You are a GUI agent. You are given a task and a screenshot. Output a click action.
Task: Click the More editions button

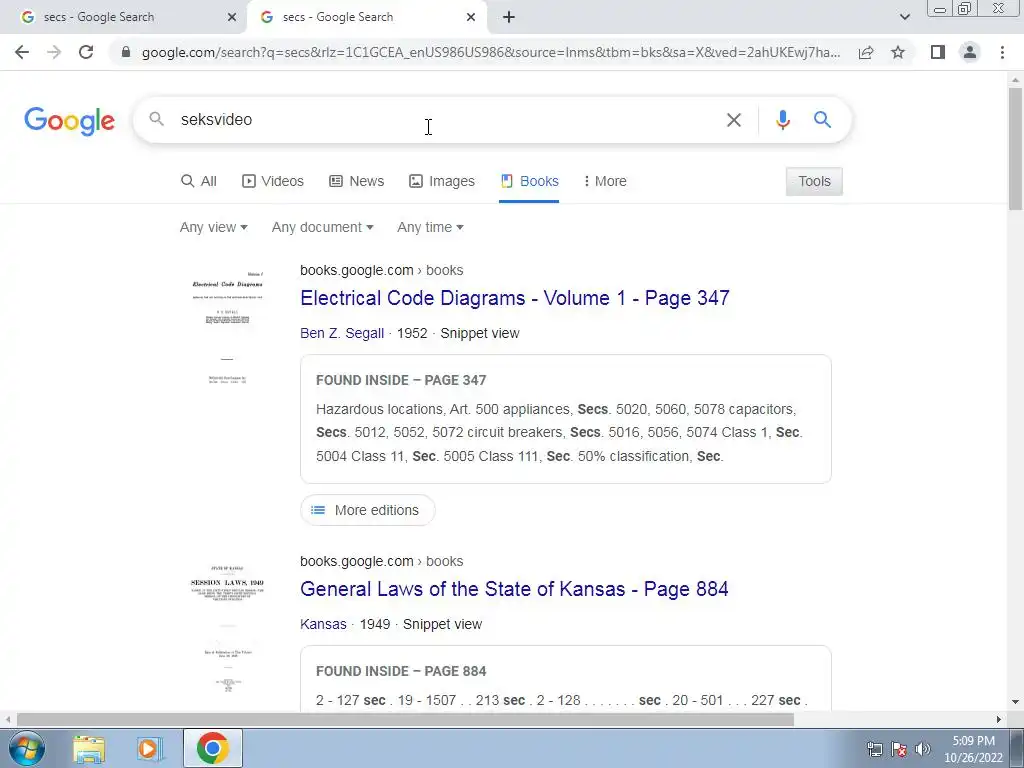[x=368, y=510]
